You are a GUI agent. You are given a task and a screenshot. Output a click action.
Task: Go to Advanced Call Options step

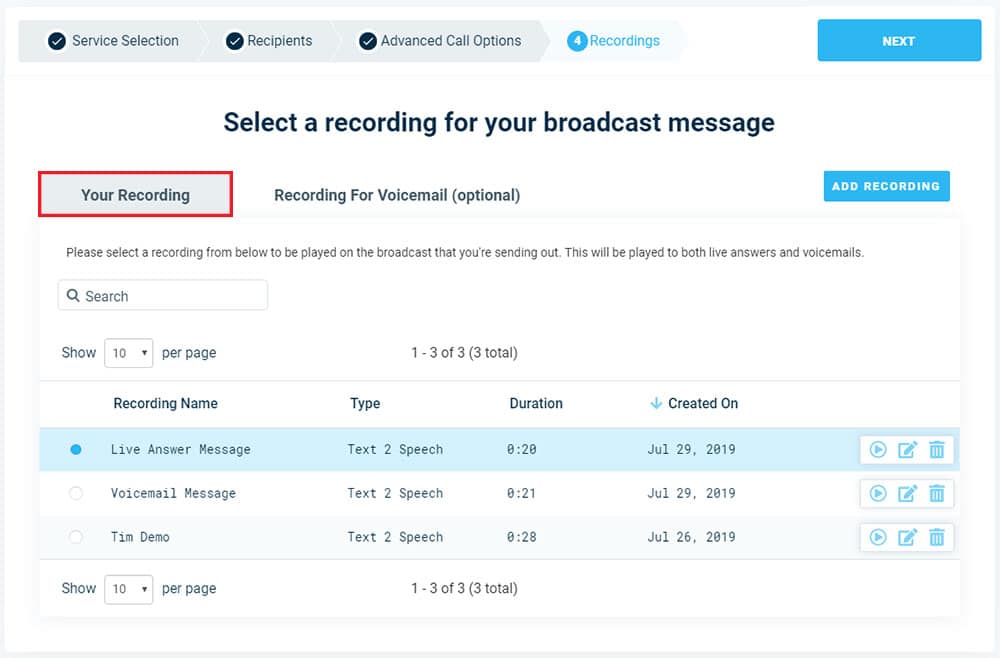[440, 41]
